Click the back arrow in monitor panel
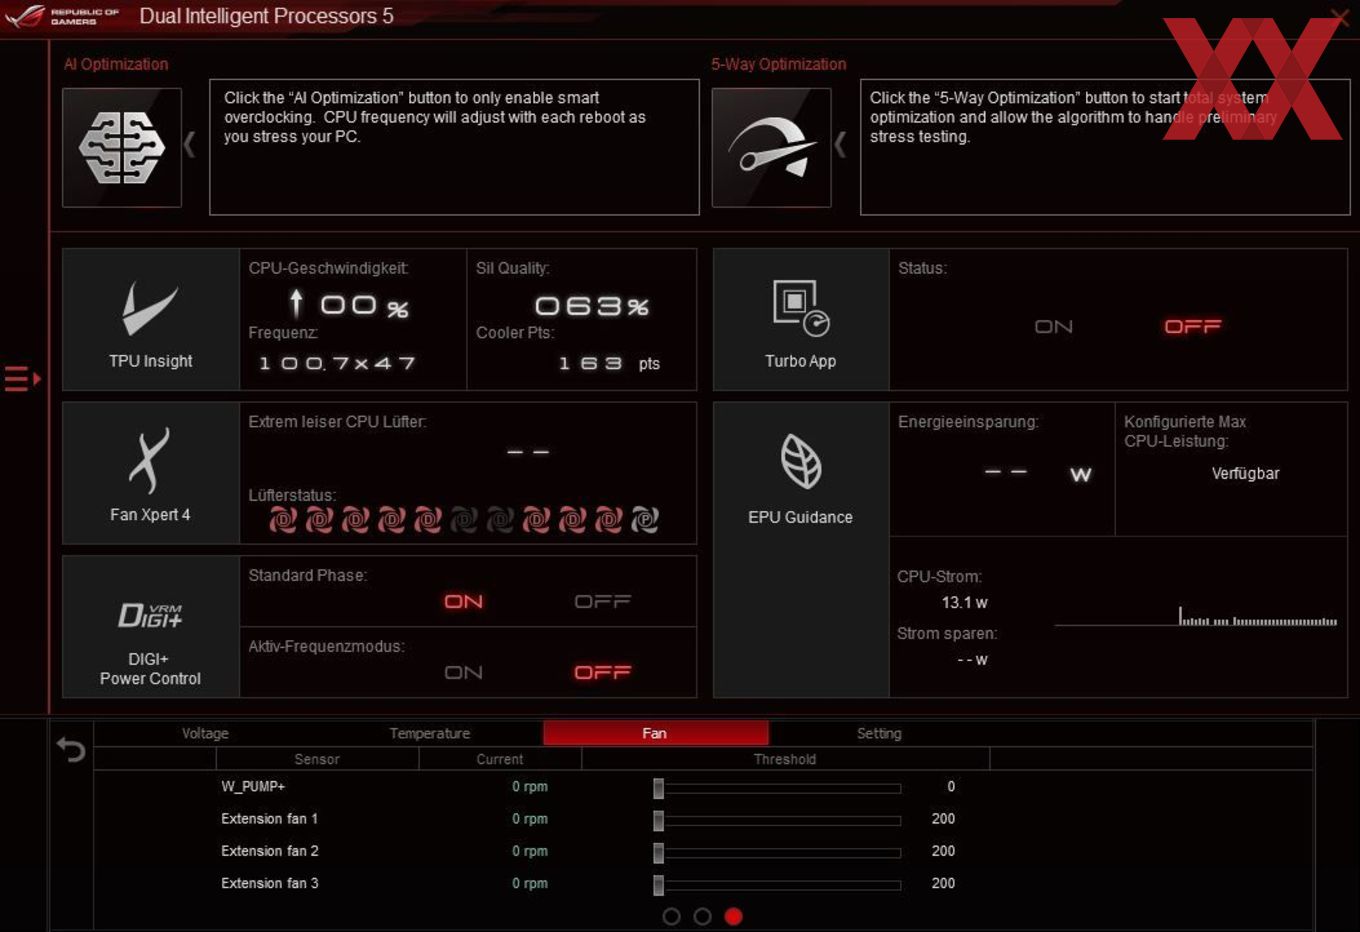Screen dimensions: 1360x932 pos(71,749)
